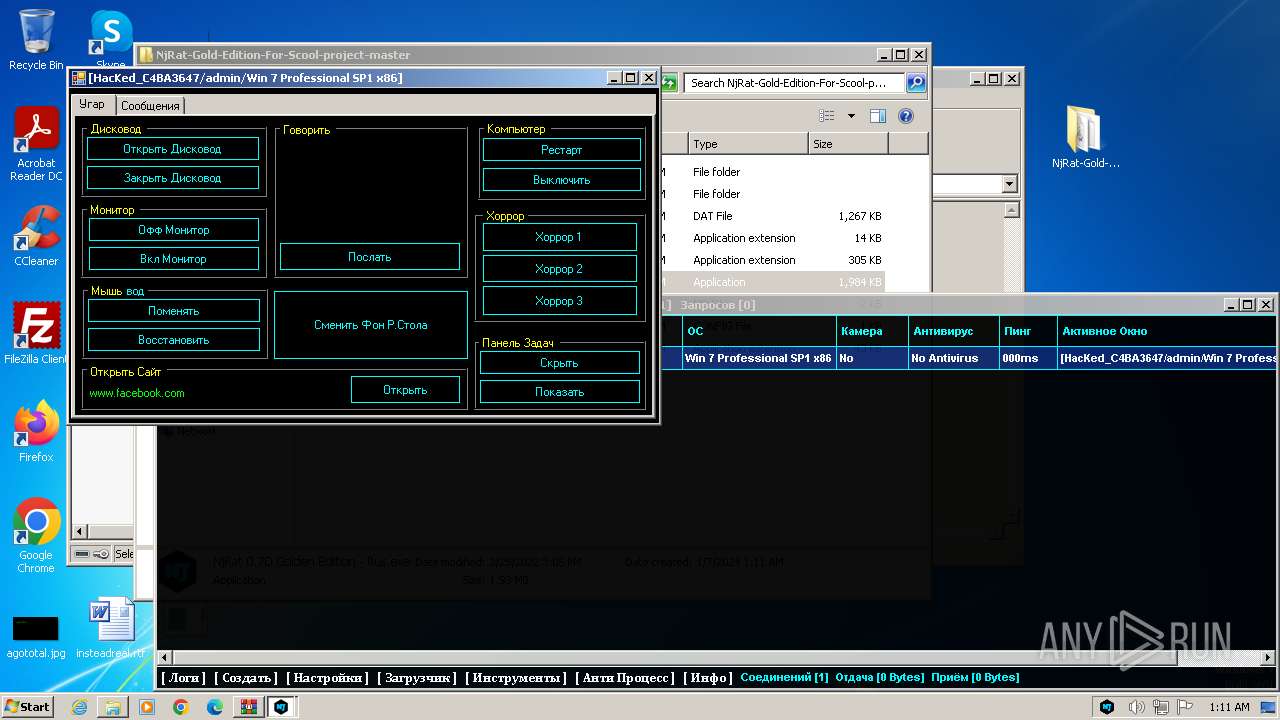Open the [Создать] menu

pyautogui.click(x=246, y=678)
